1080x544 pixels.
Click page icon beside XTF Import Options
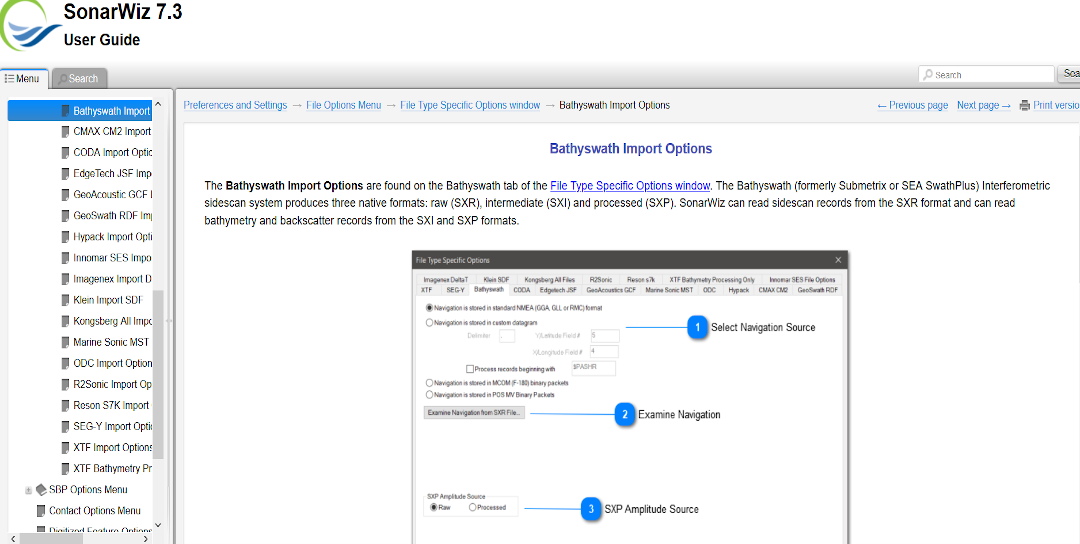point(65,448)
